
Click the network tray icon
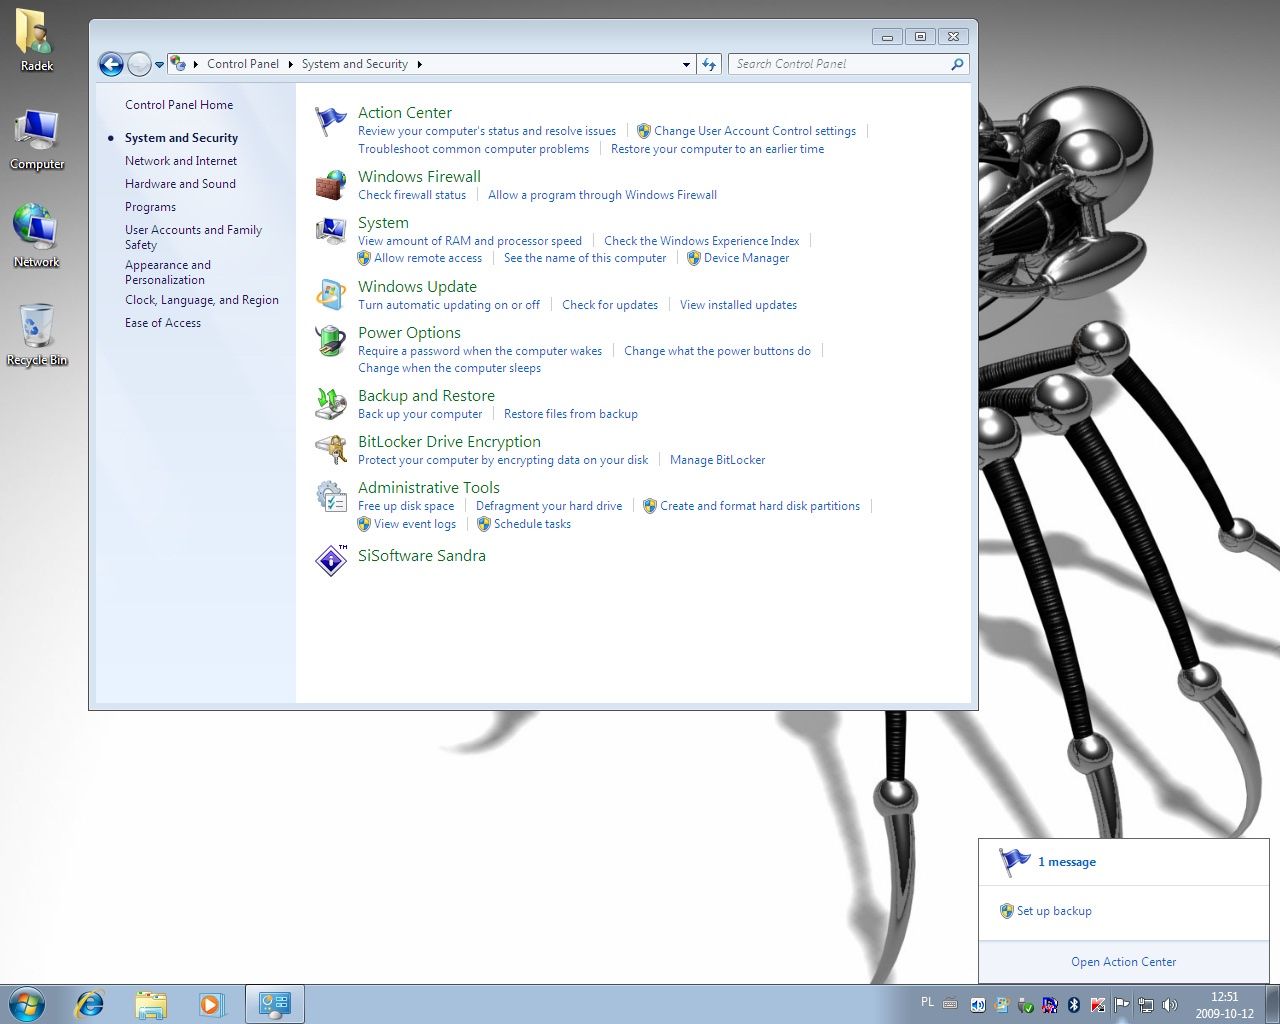(x=1146, y=1005)
